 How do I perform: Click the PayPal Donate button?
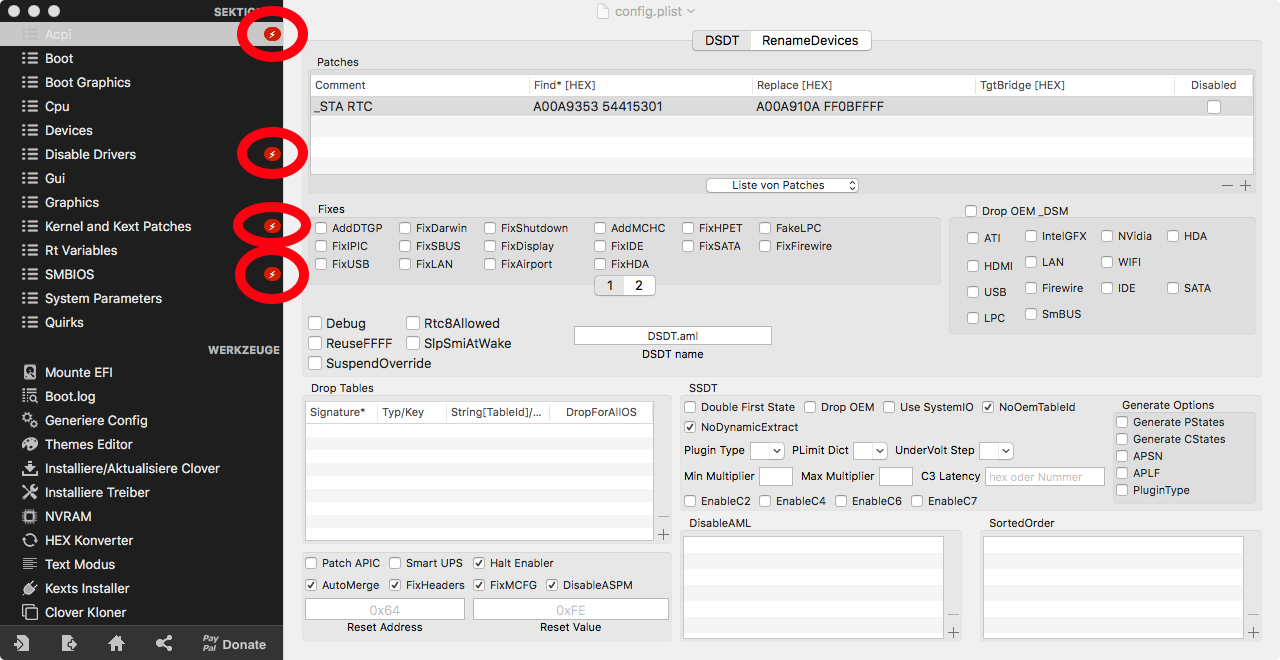pyautogui.click(x=233, y=644)
